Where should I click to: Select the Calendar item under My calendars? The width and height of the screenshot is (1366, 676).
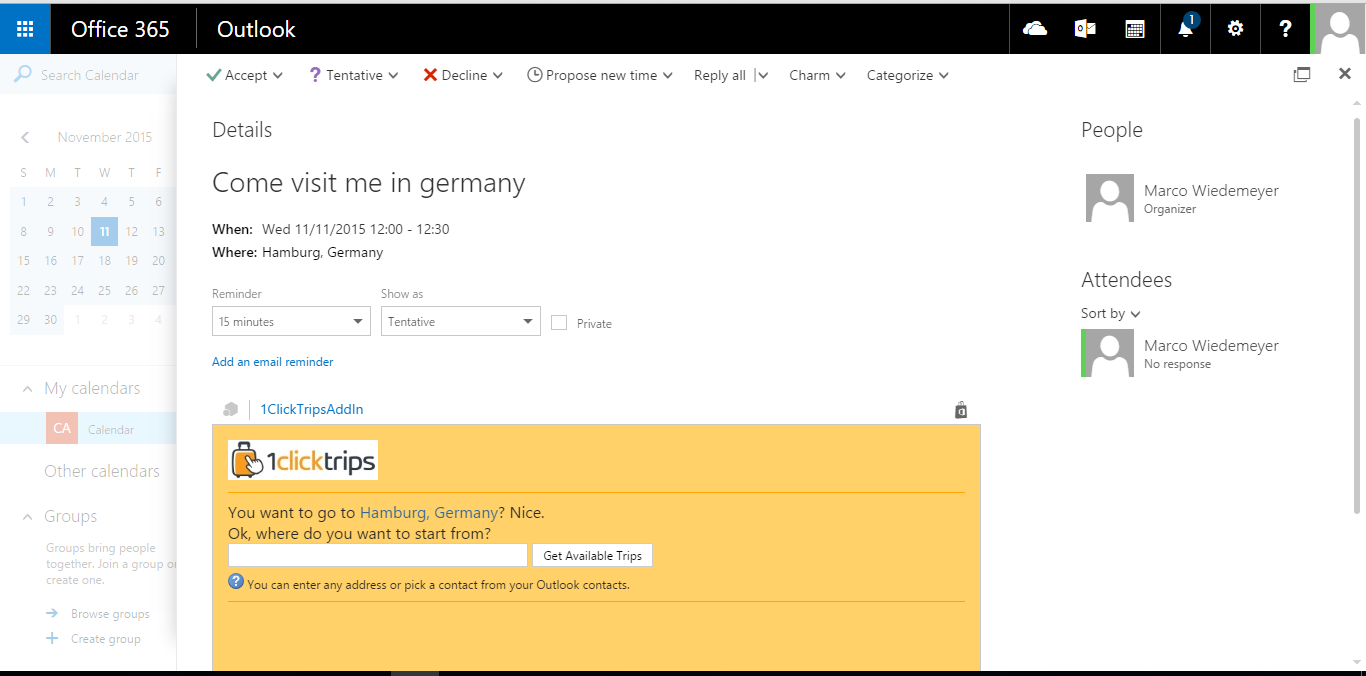click(x=88, y=429)
